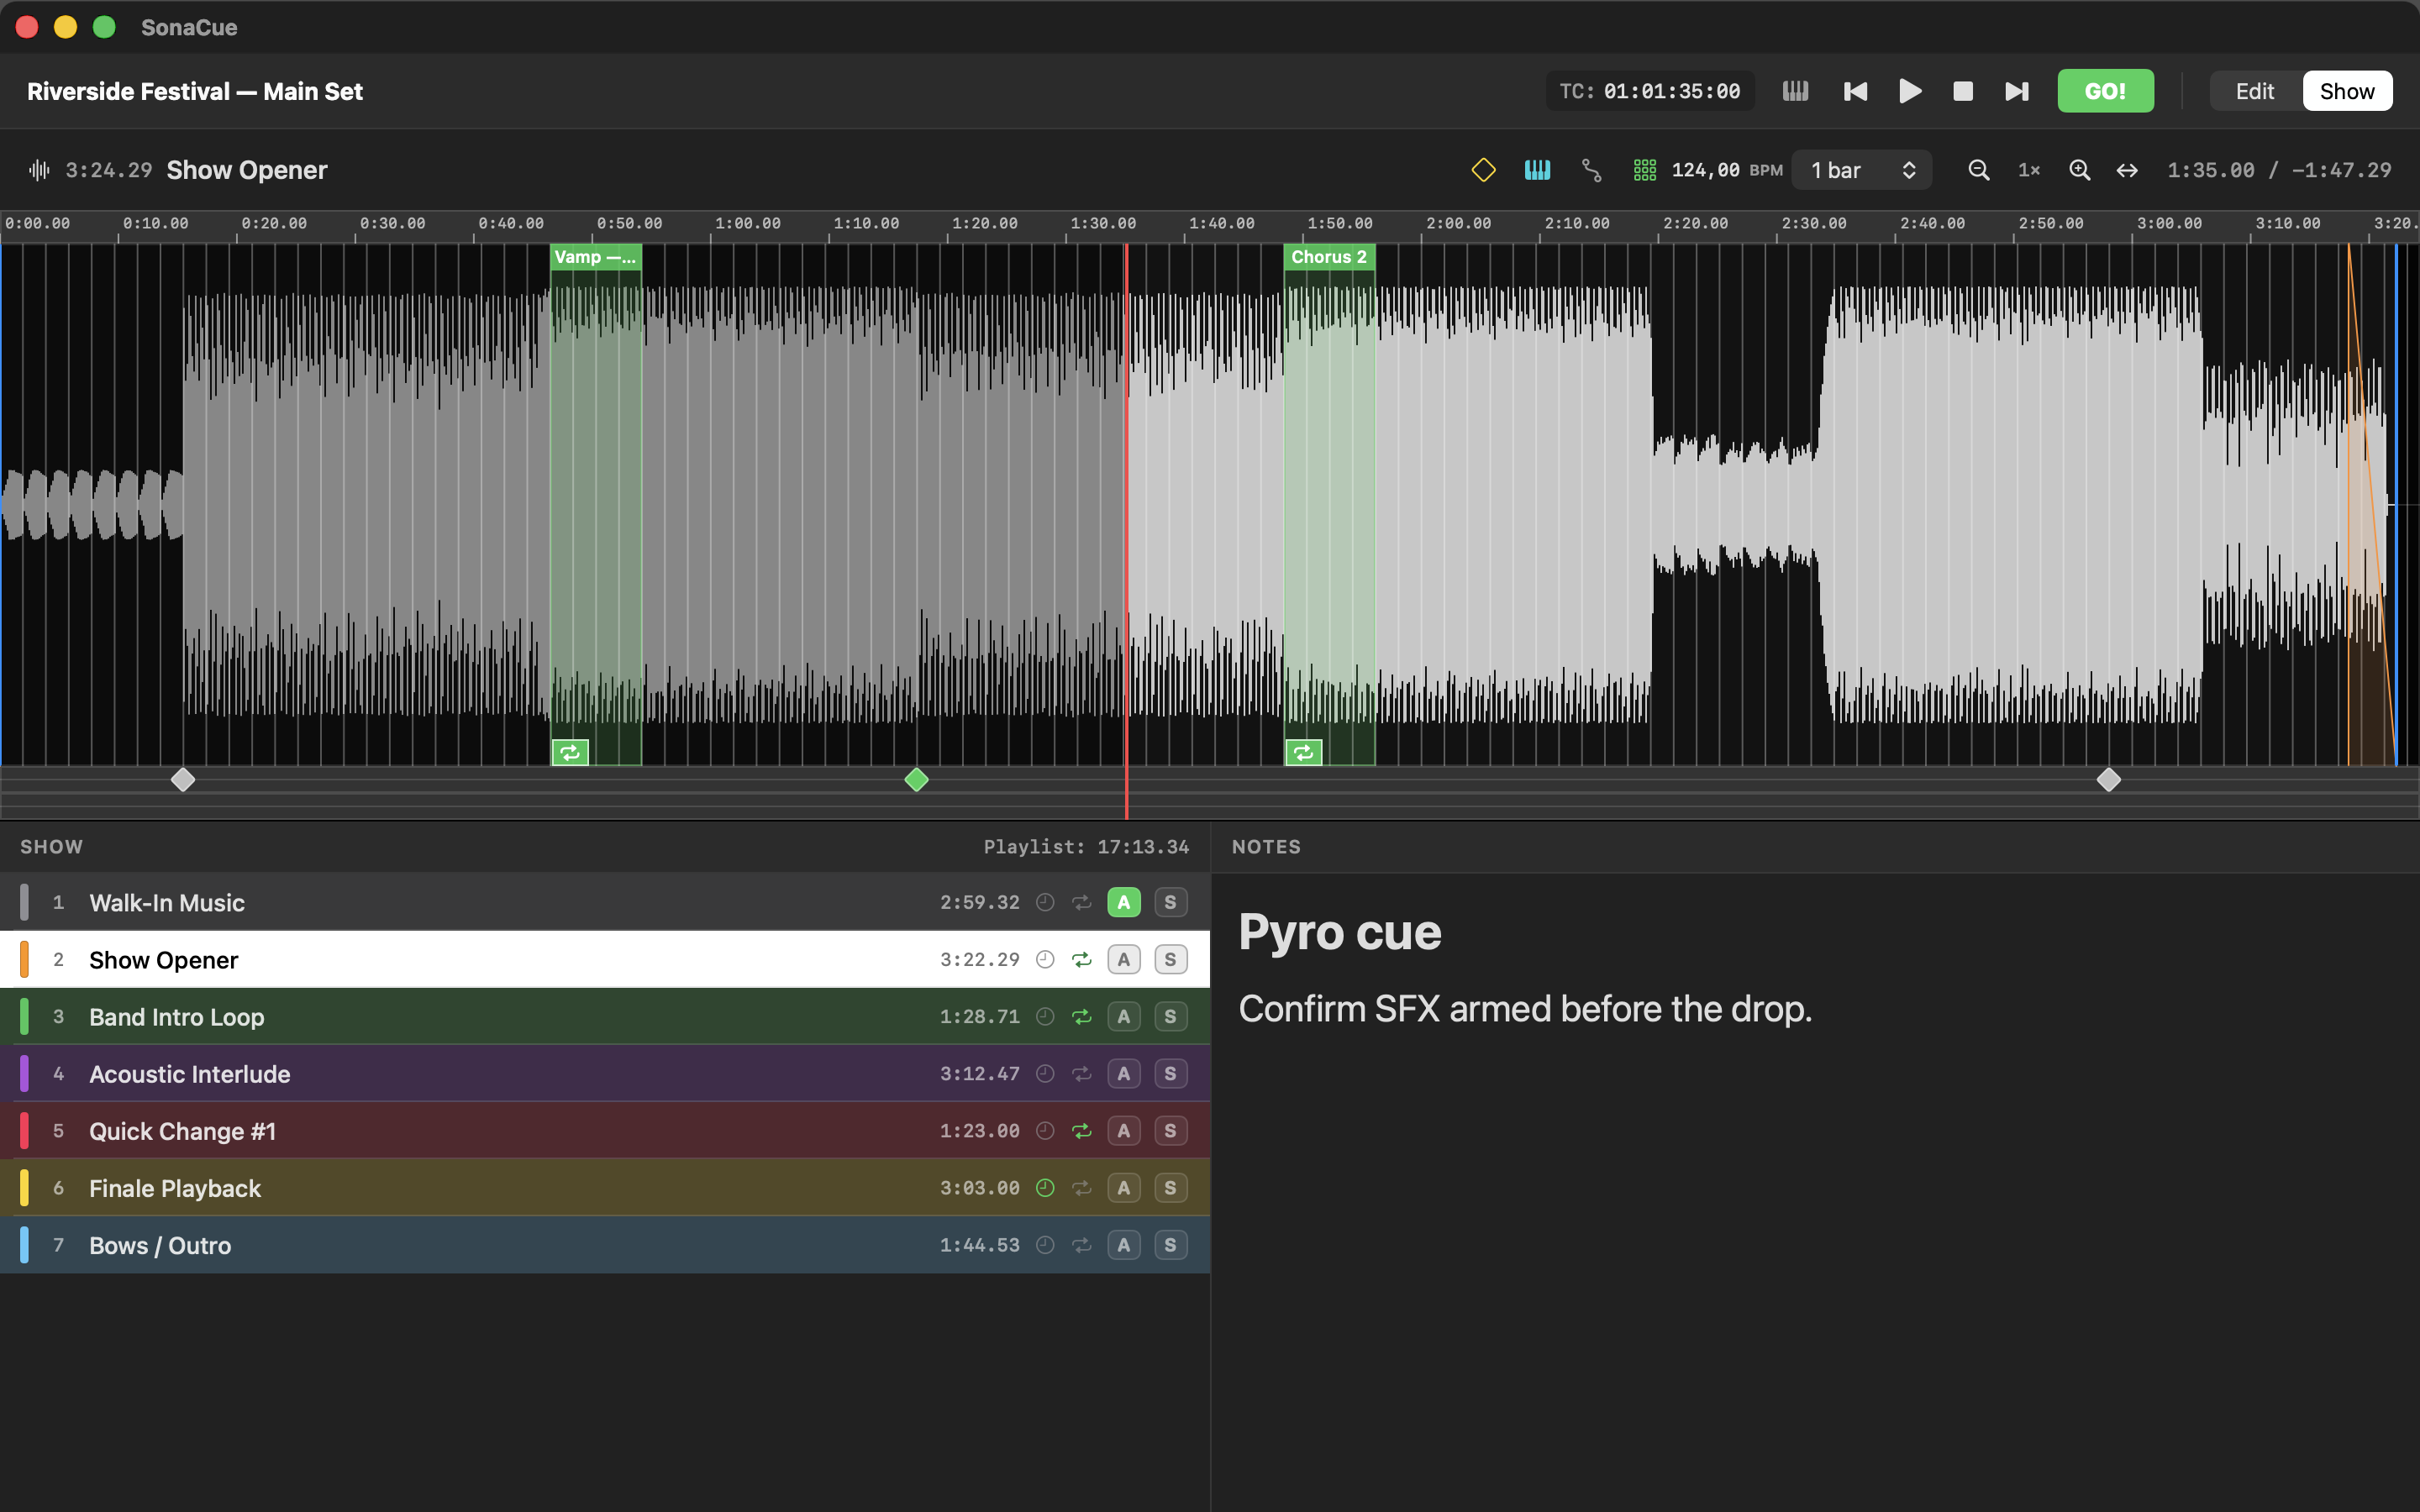Viewport: 2420px width, 1512px height.
Task: Click clock icon on Bows / Outro row
Action: (x=1045, y=1244)
